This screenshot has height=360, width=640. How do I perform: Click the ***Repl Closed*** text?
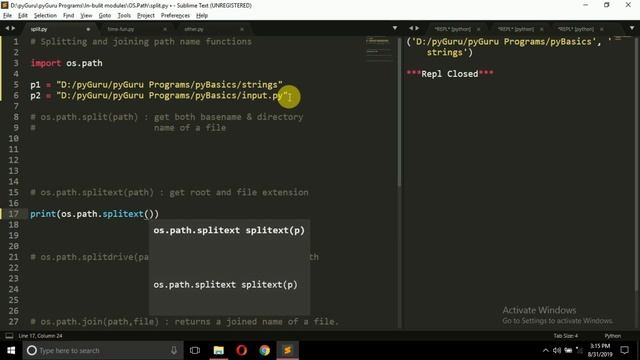[450, 74]
